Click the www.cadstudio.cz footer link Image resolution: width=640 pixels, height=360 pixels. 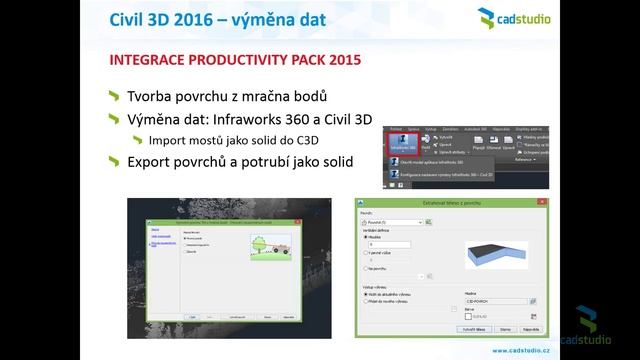(x=521, y=350)
